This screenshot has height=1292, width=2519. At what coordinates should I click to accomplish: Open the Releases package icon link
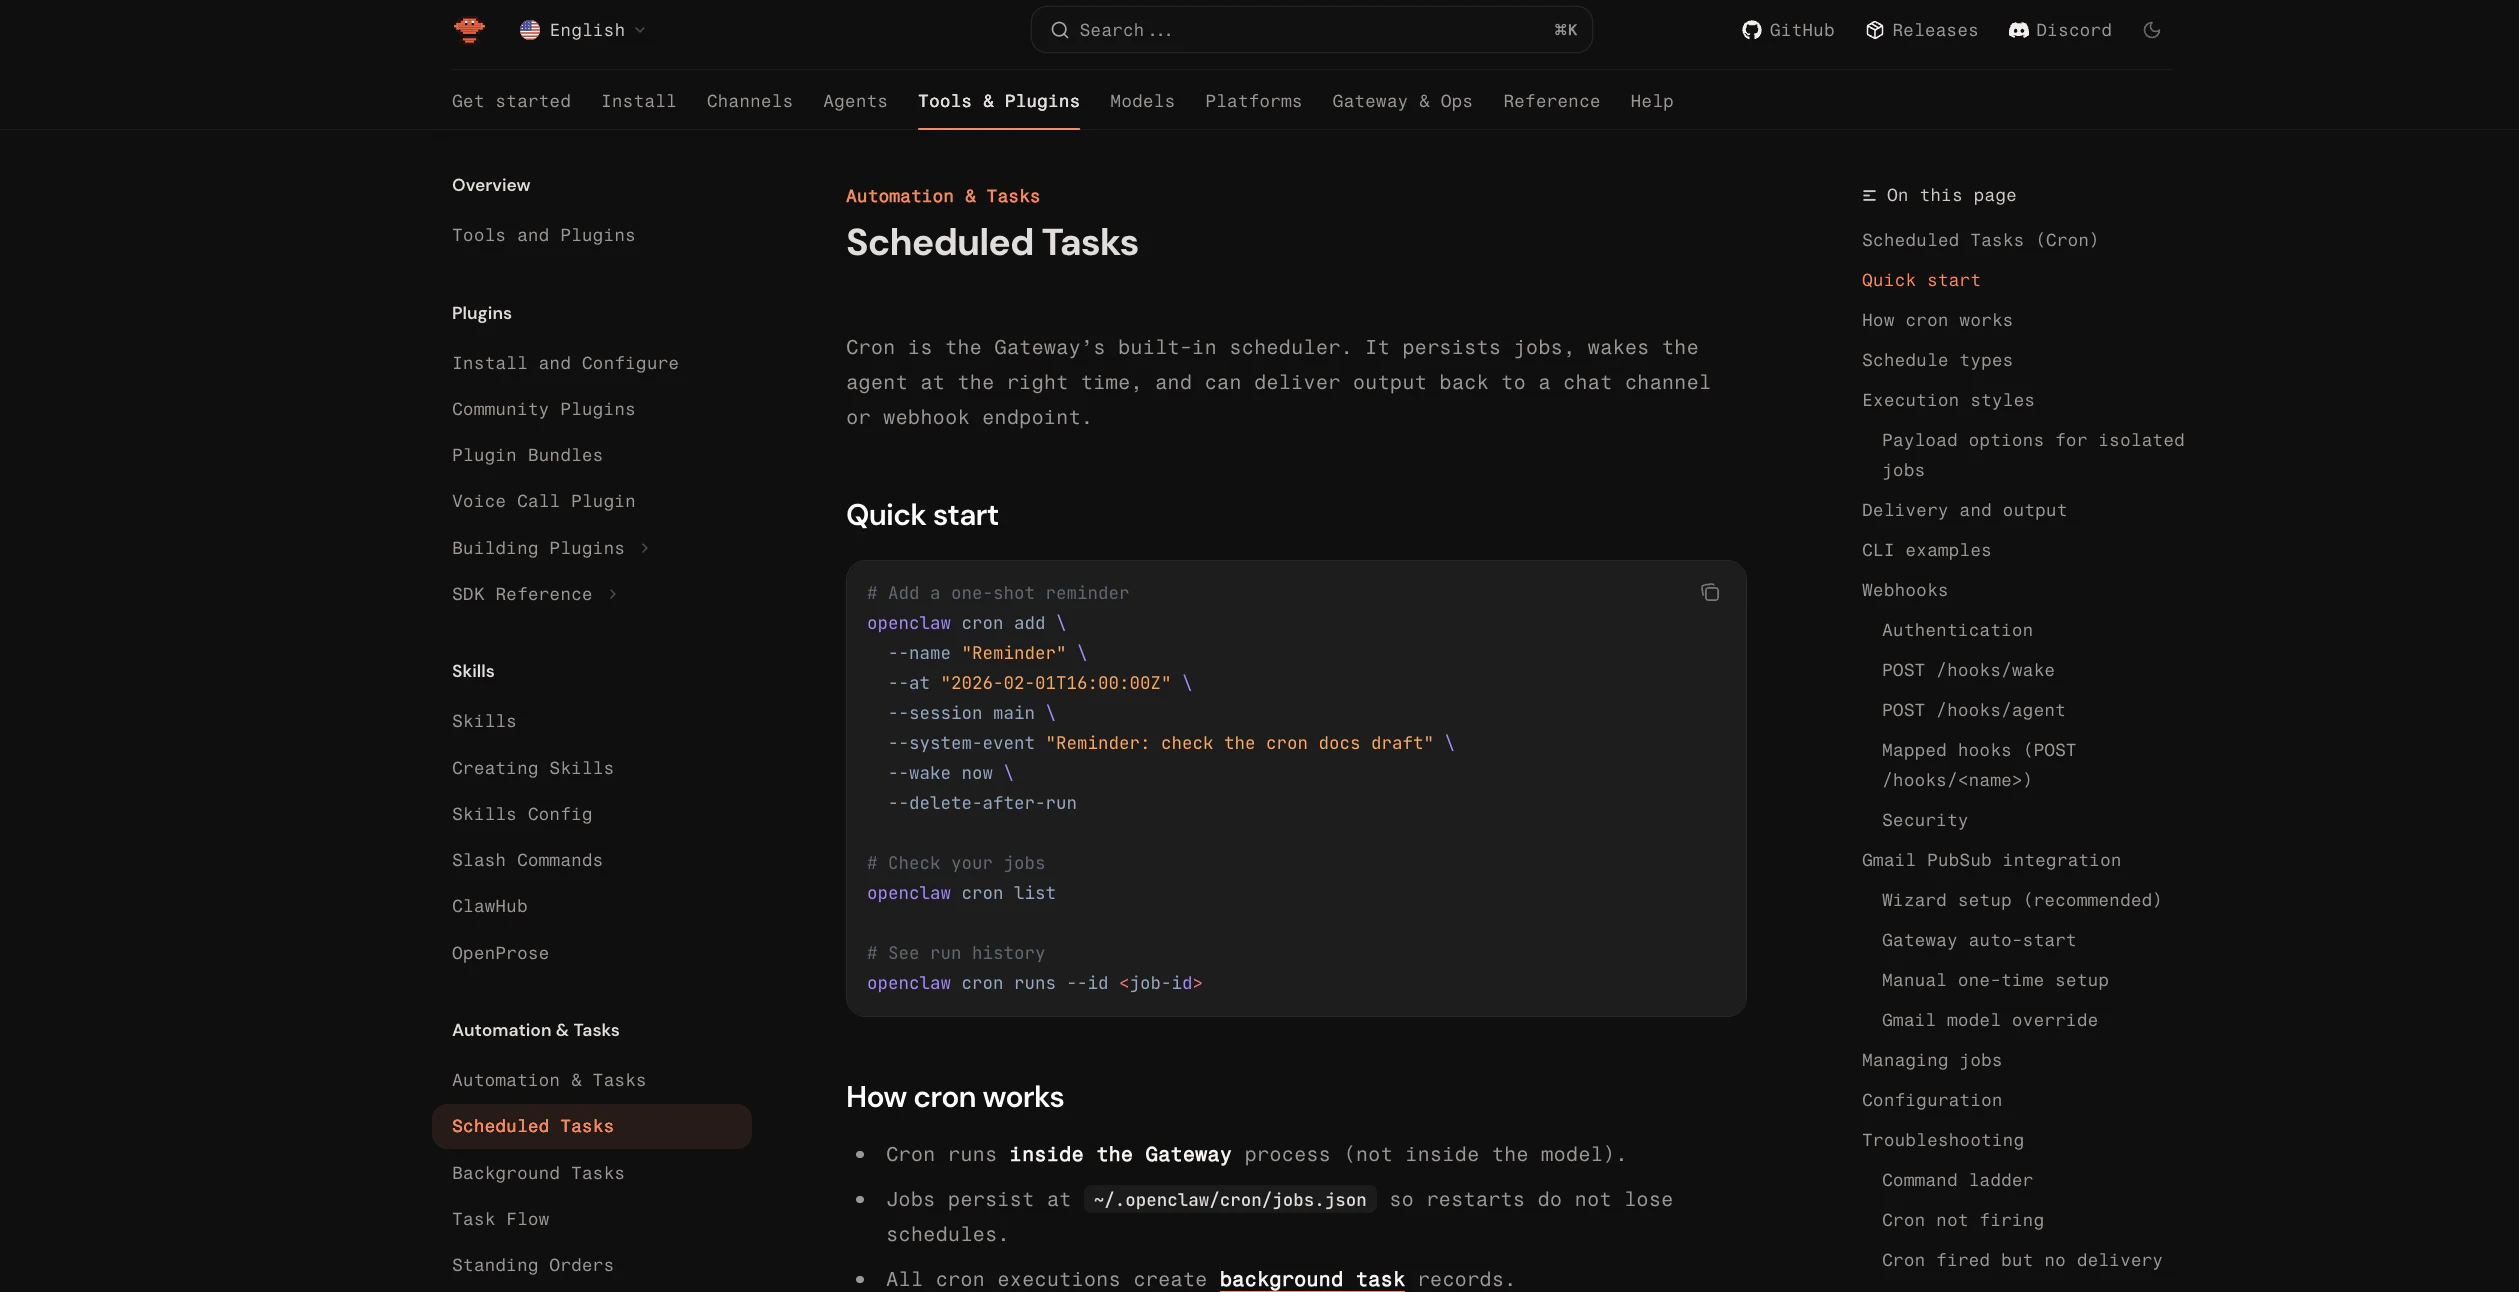(1875, 30)
